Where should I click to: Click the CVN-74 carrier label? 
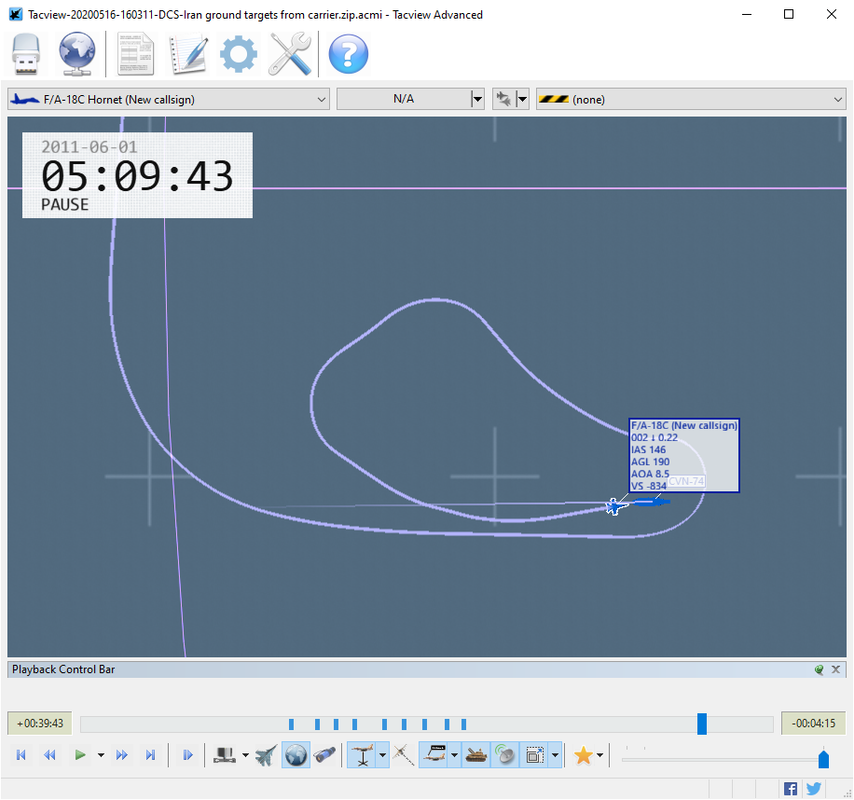click(x=686, y=481)
